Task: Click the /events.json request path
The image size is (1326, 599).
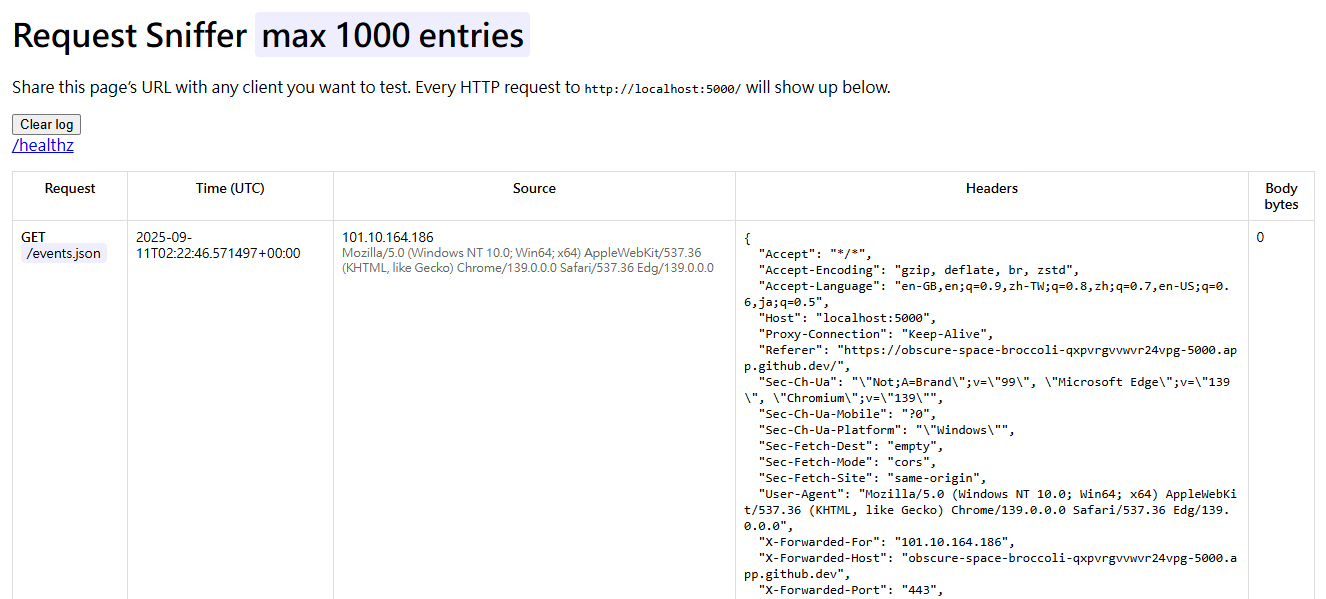Action: (x=64, y=254)
